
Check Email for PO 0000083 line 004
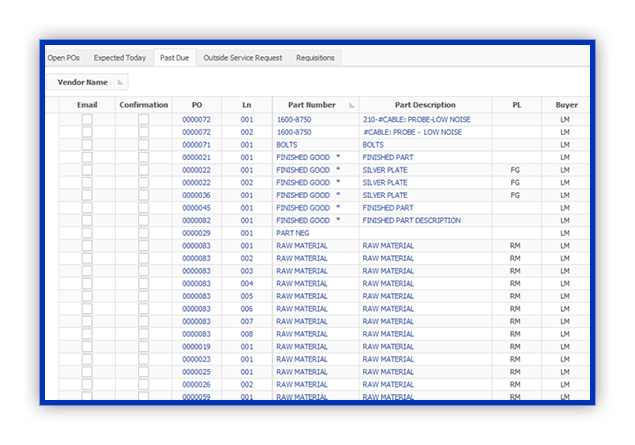[87, 283]
